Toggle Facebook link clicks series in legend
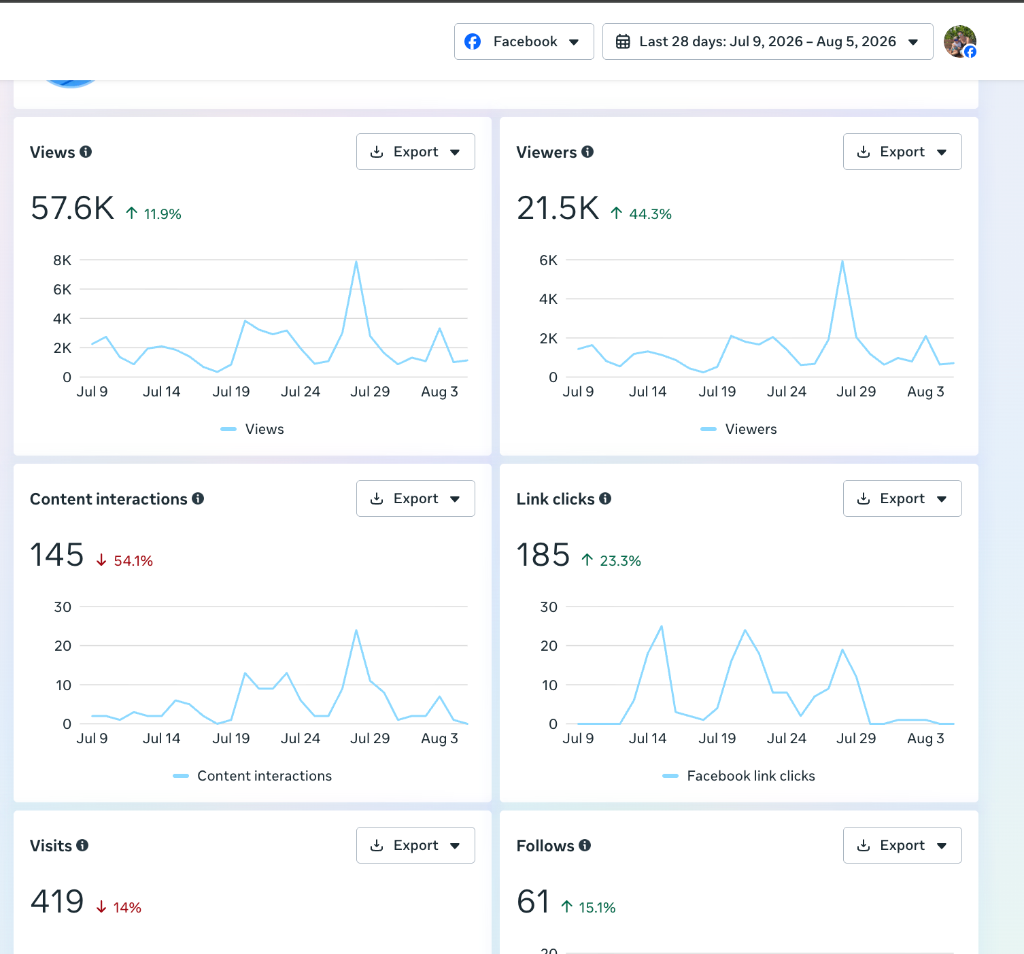Image resolution: width=1024 pixels, height=954 pixels. 739,776
